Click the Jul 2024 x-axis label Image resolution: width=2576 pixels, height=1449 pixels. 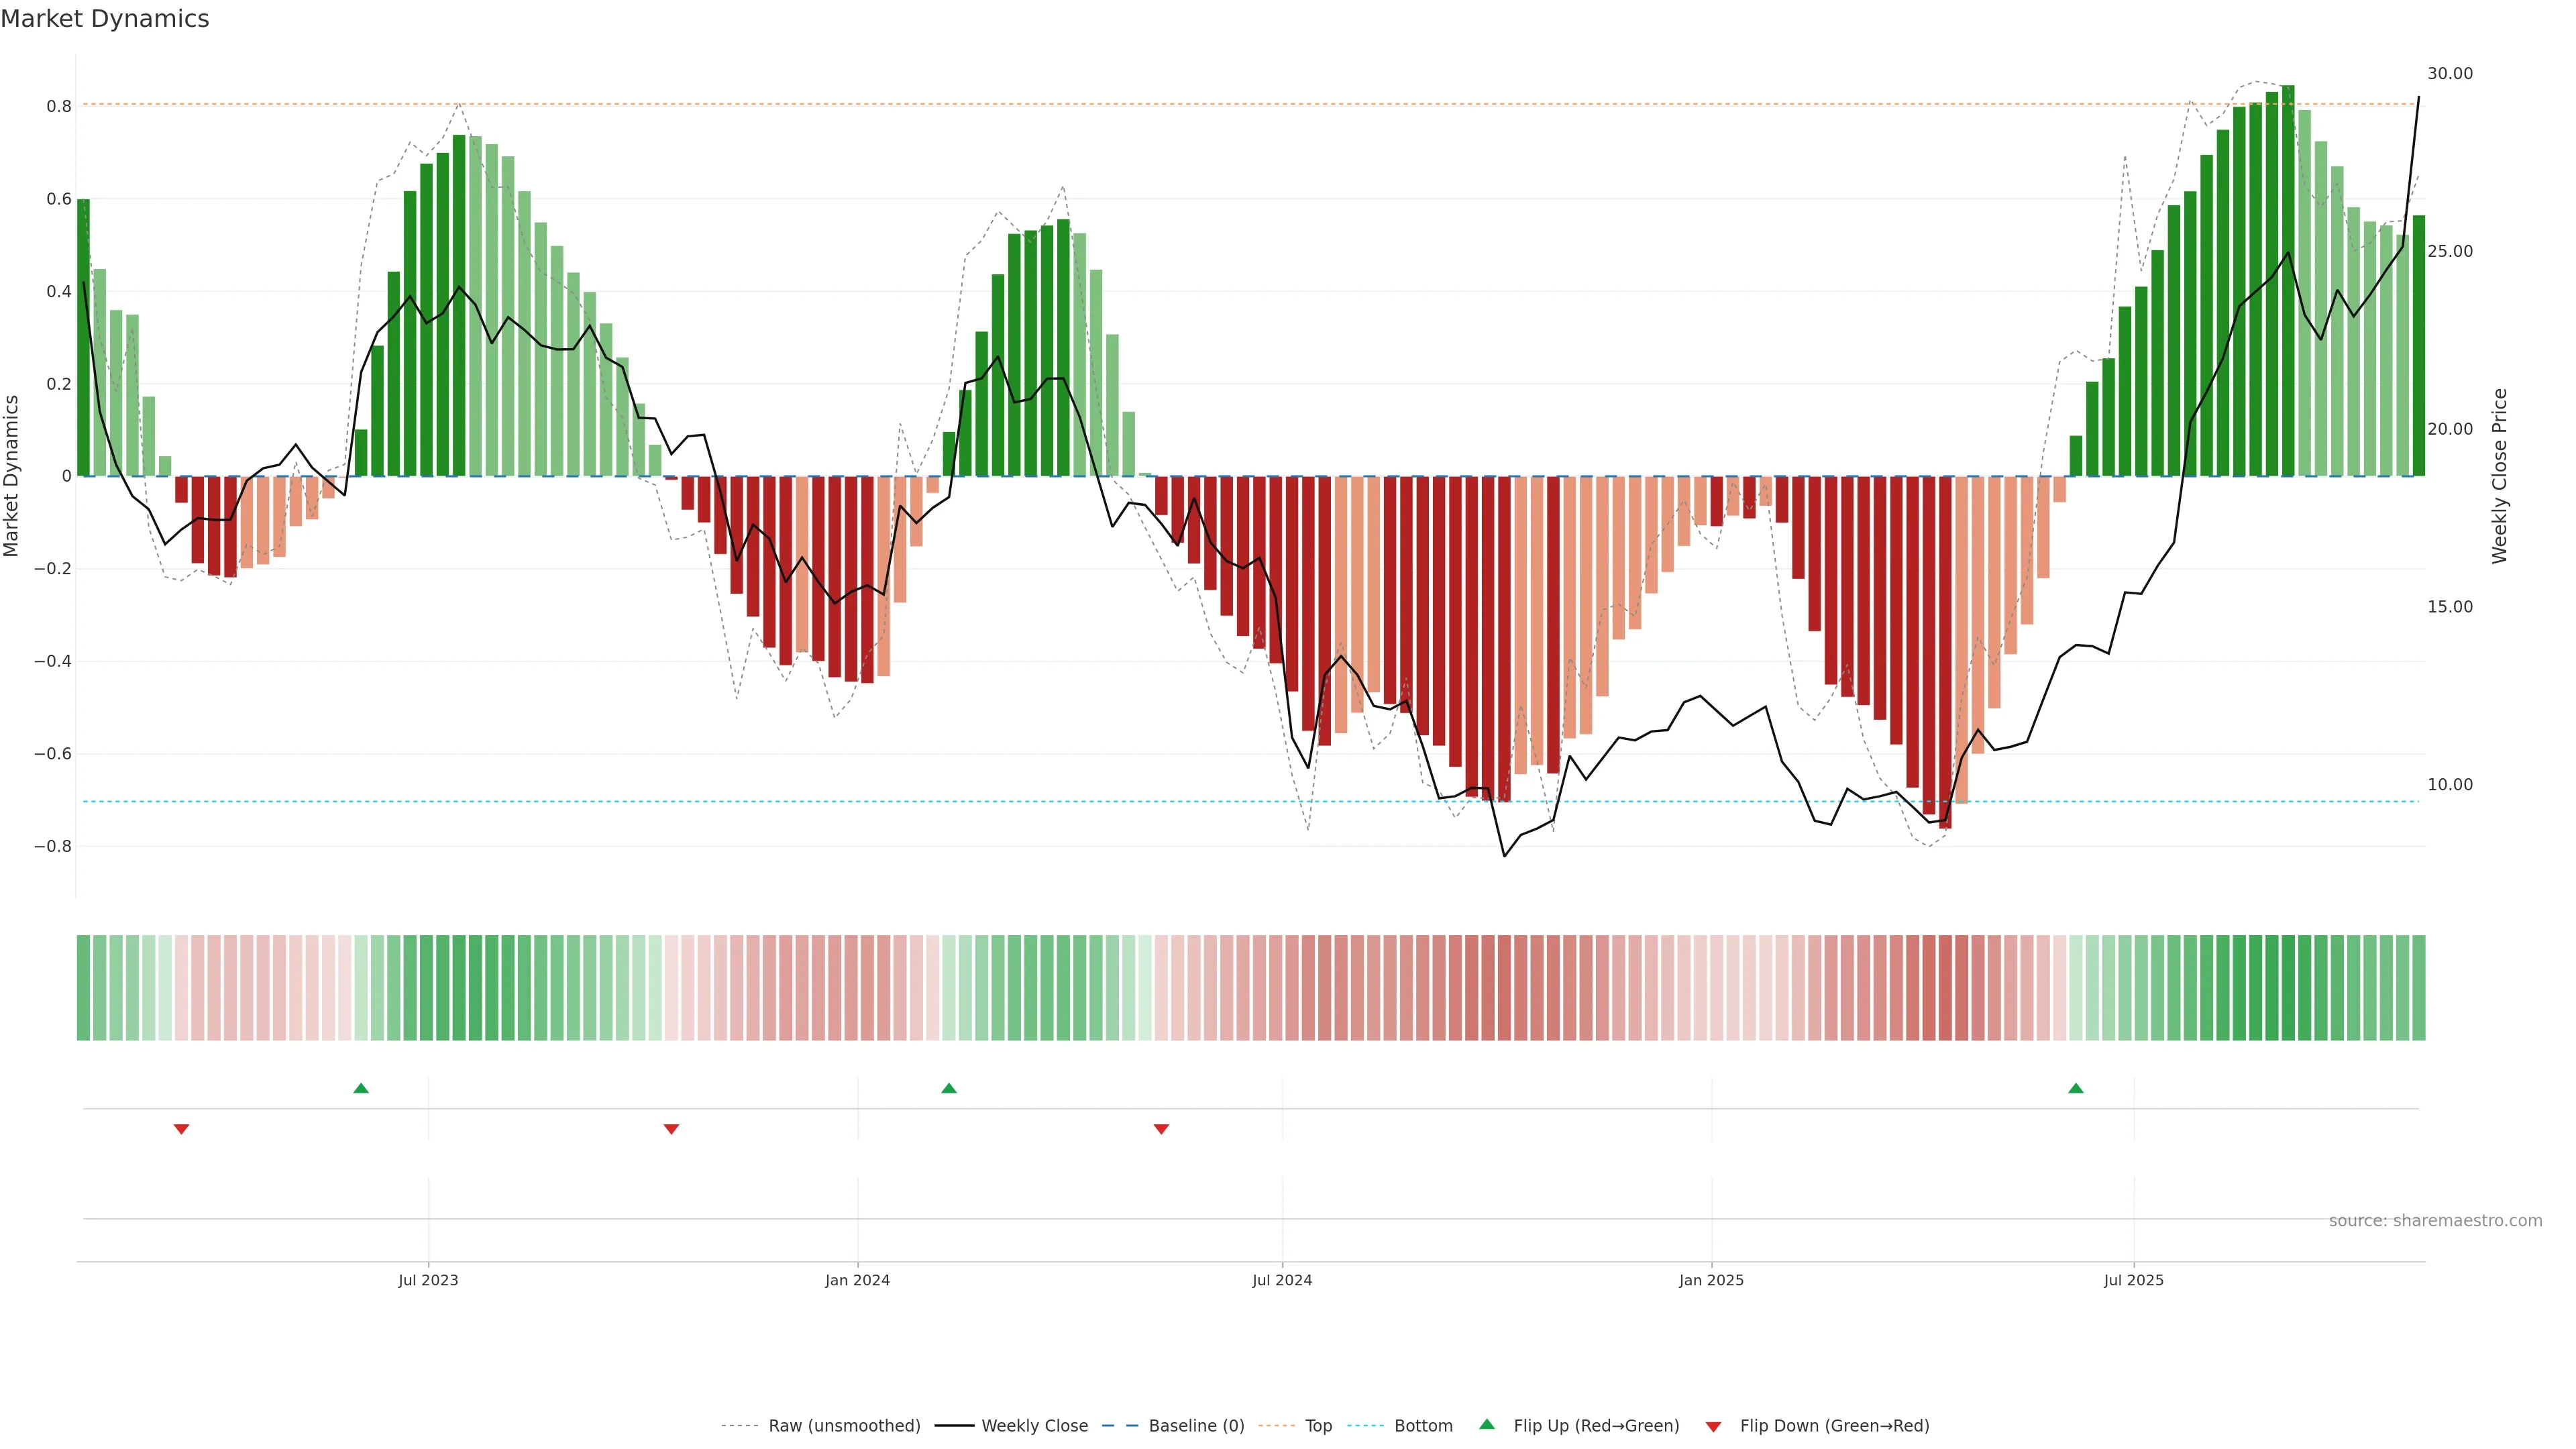[1282, 1280]
